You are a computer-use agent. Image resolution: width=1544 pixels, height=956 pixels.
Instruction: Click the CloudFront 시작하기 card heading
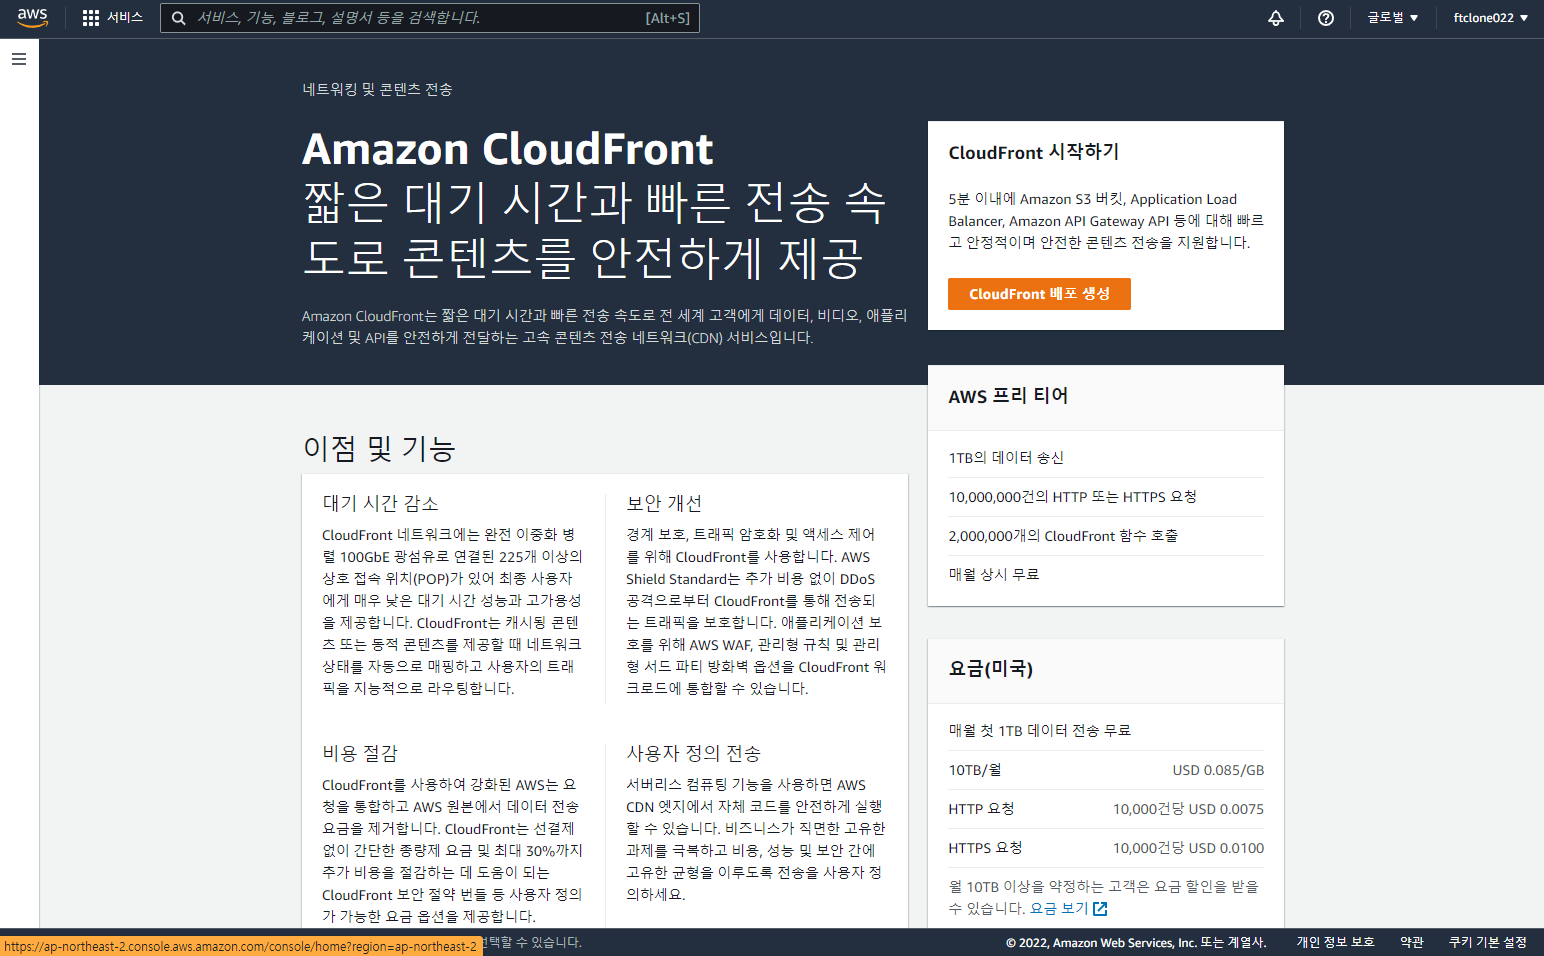[x=1034, y=152]
